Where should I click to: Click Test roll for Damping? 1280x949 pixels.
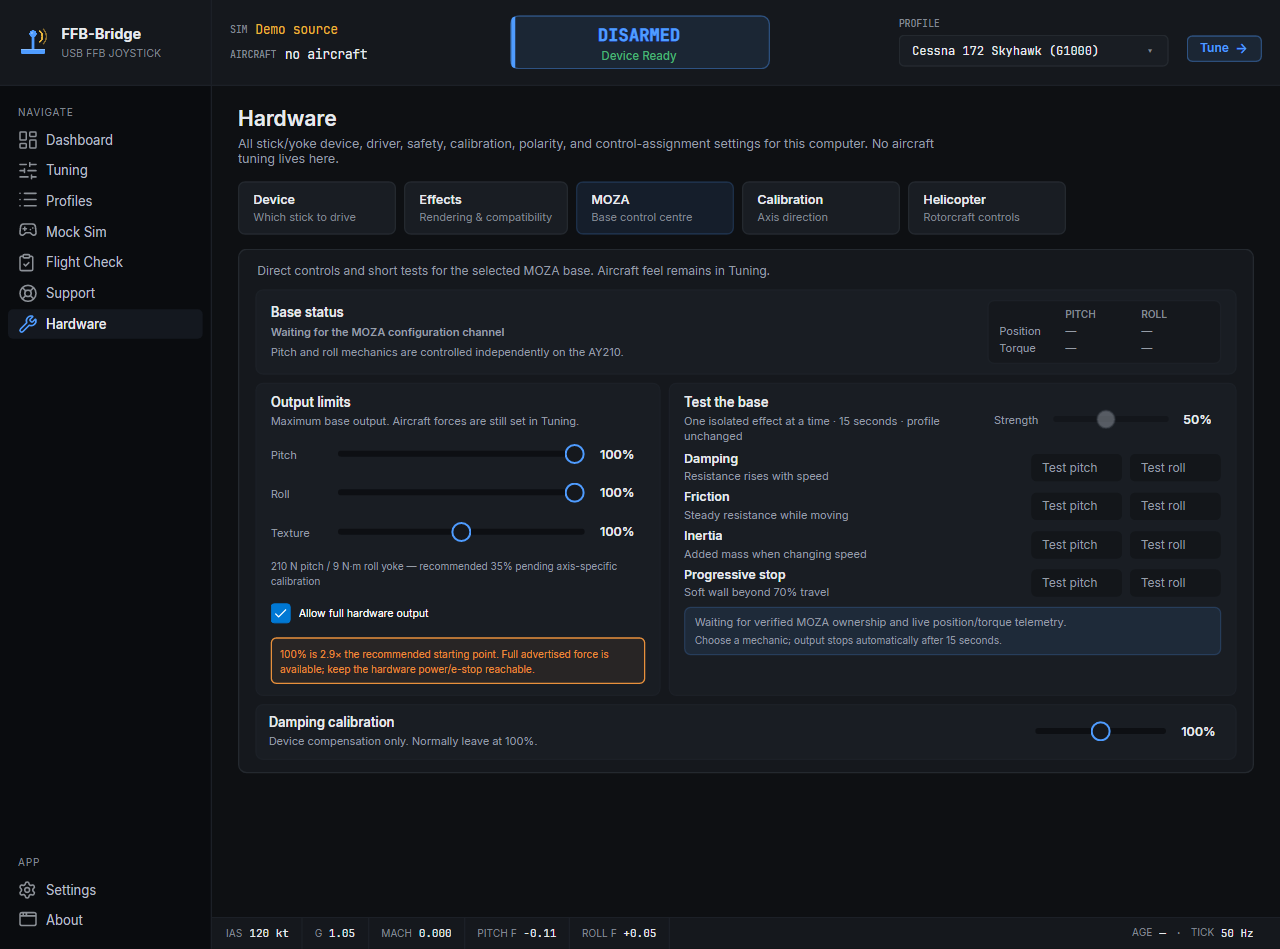point(1175,468)
